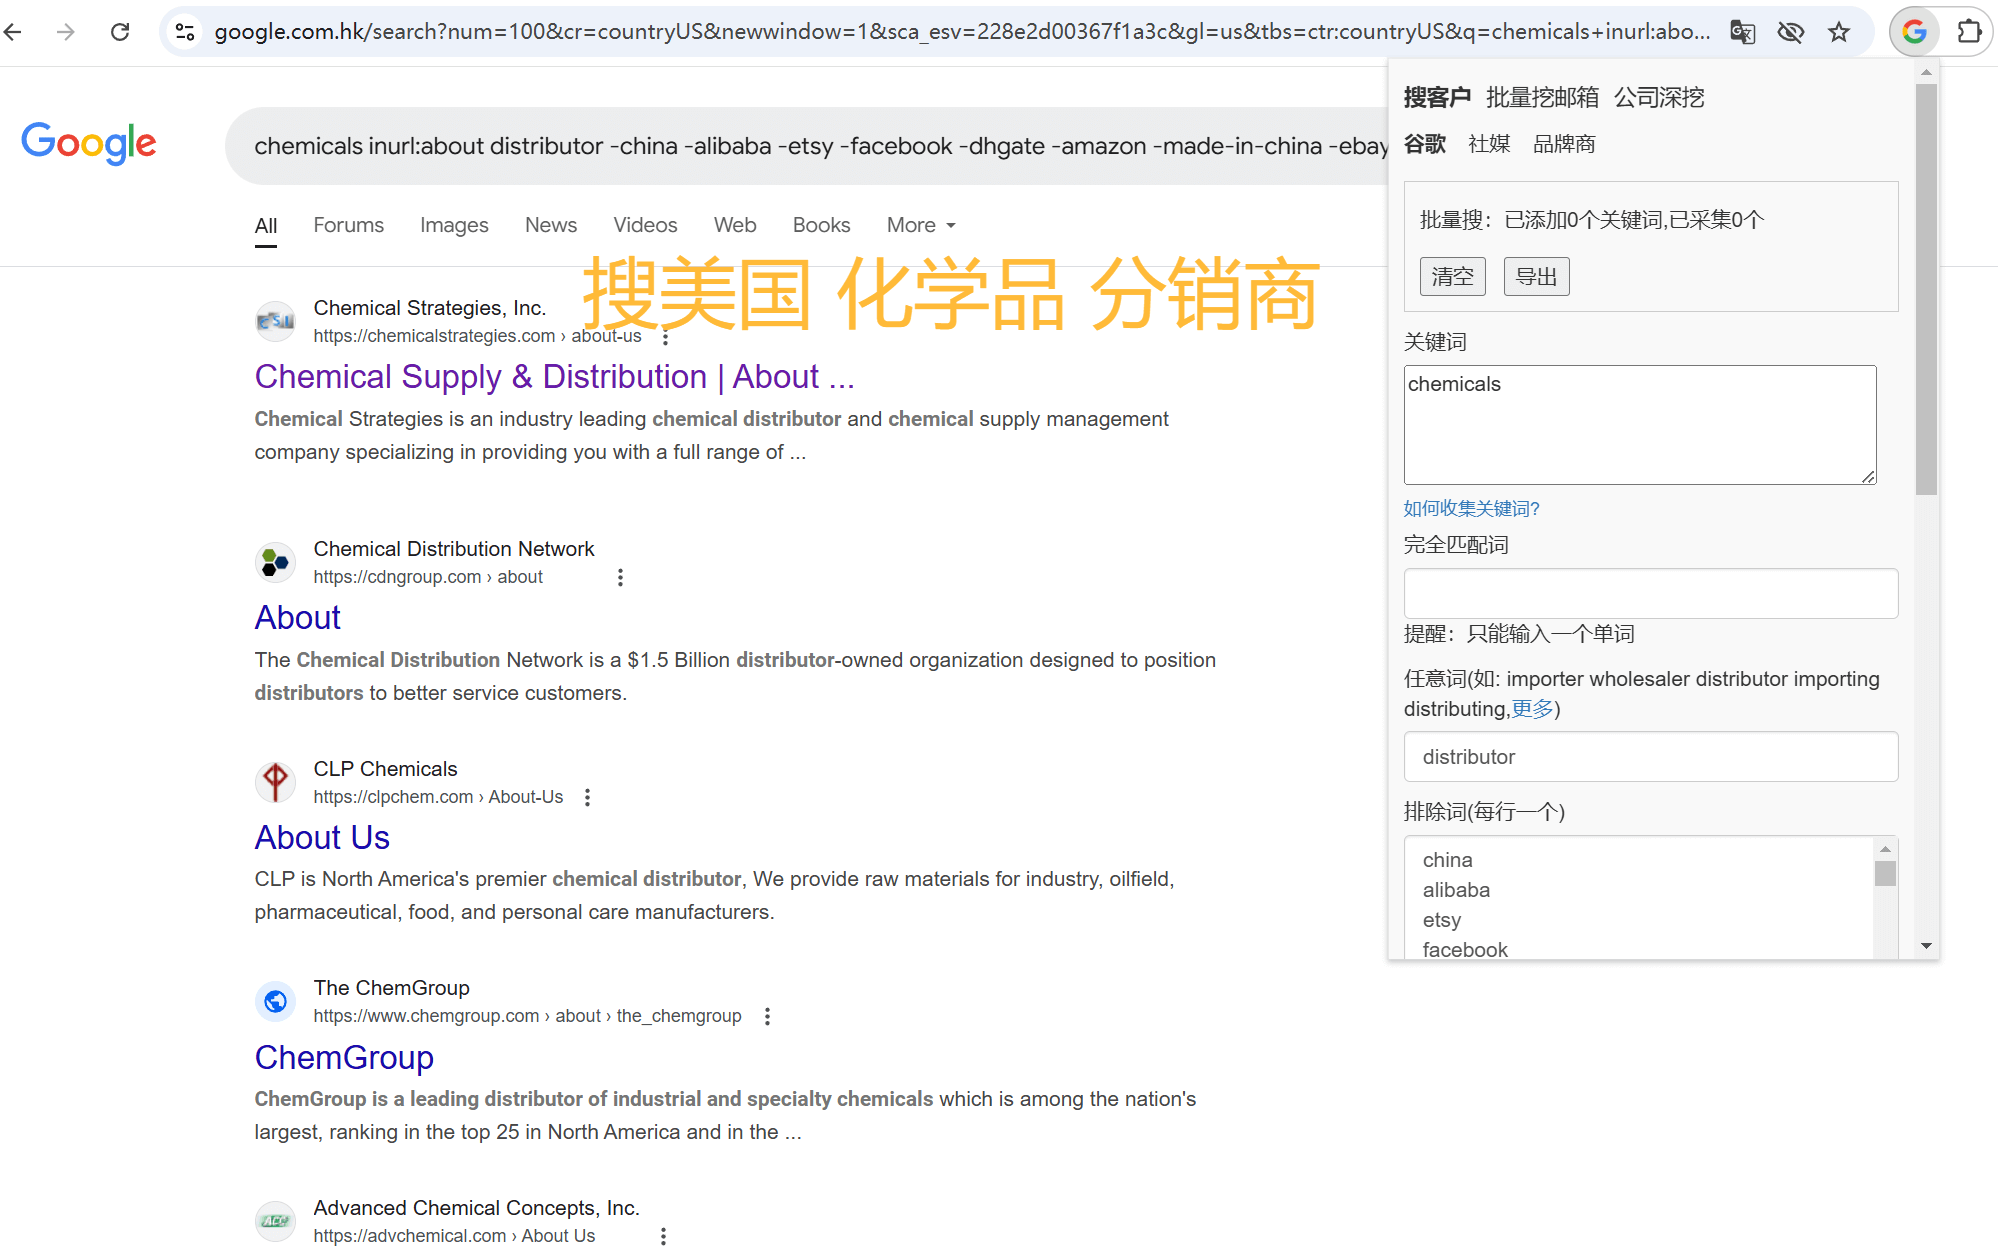Open 如何收集关键词 help link
1998x1254 pixels.
(x=1471, y=508)
